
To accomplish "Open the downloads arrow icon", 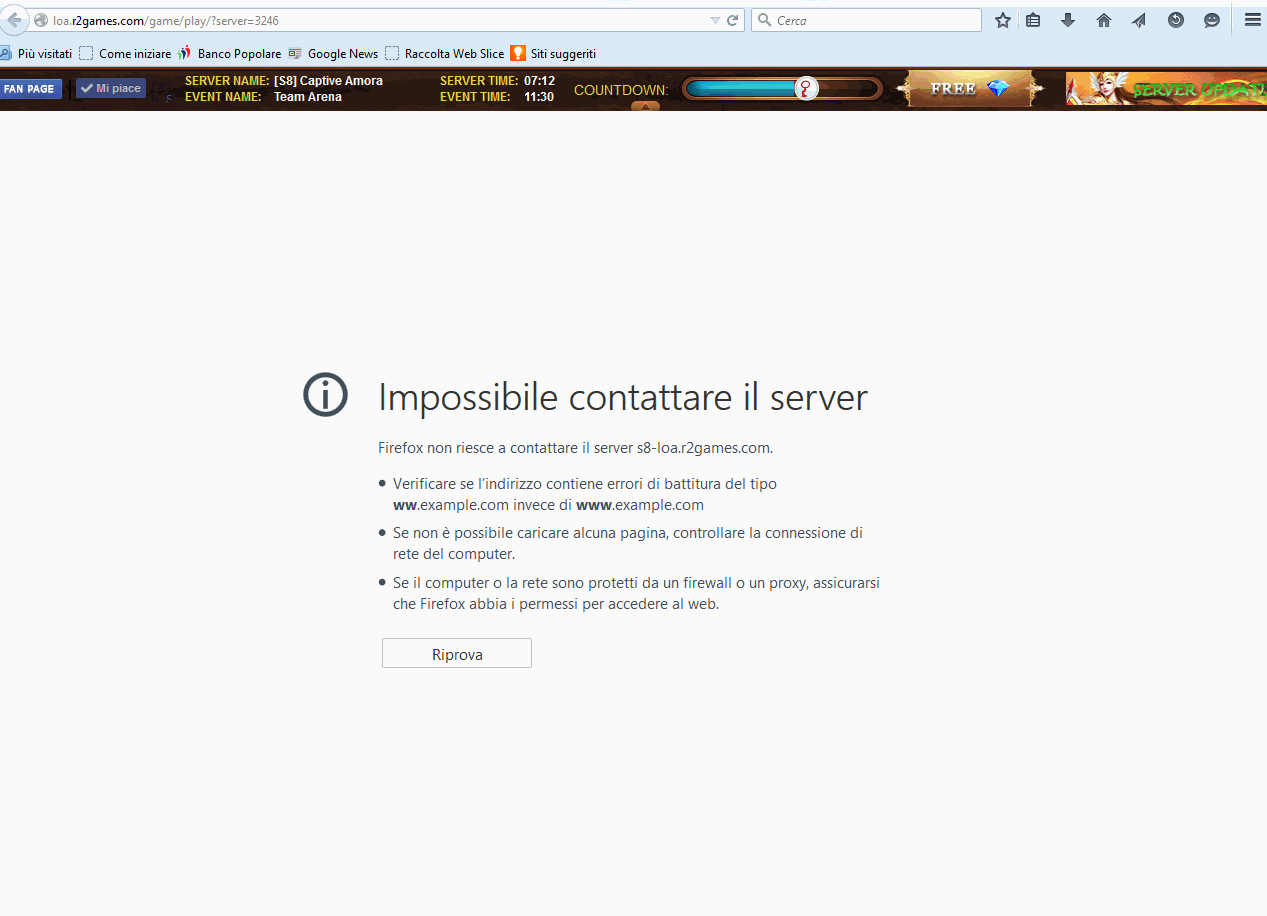I will (1068, 20).
